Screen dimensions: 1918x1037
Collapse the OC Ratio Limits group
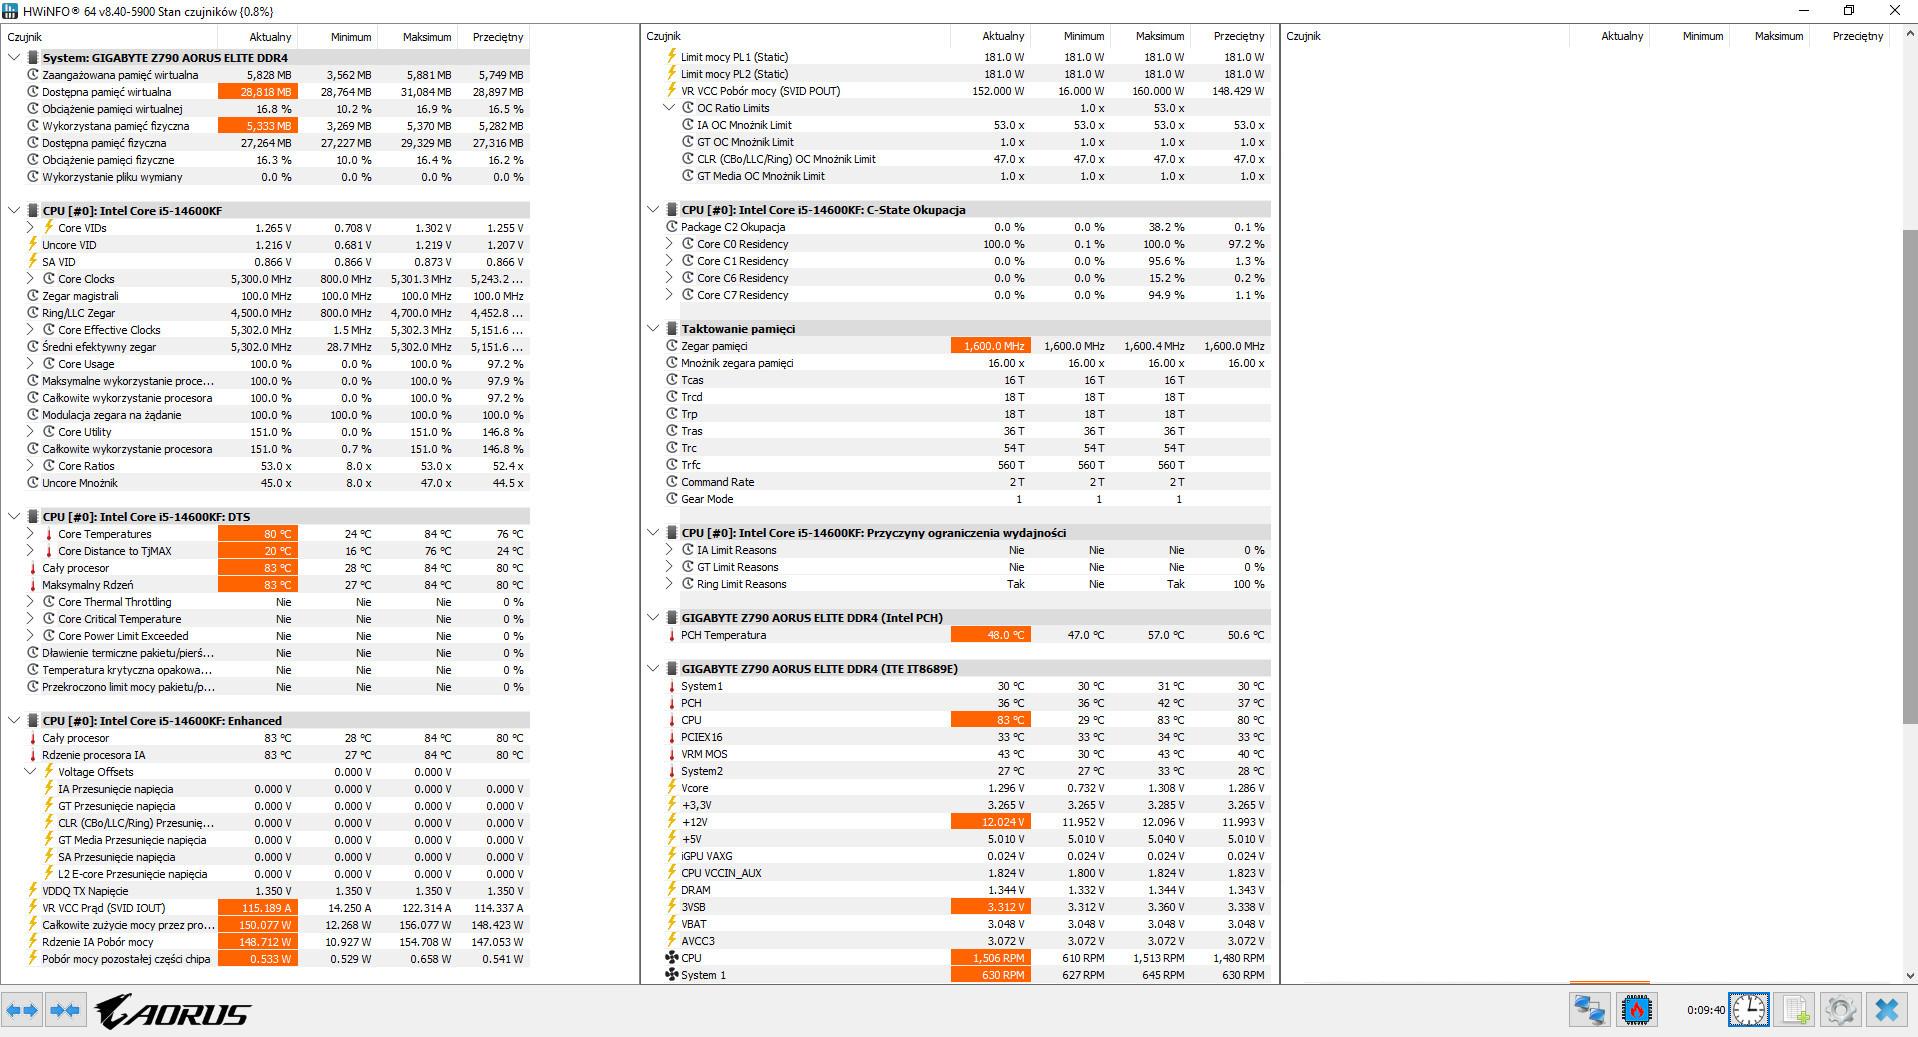(x=669, y=108)
